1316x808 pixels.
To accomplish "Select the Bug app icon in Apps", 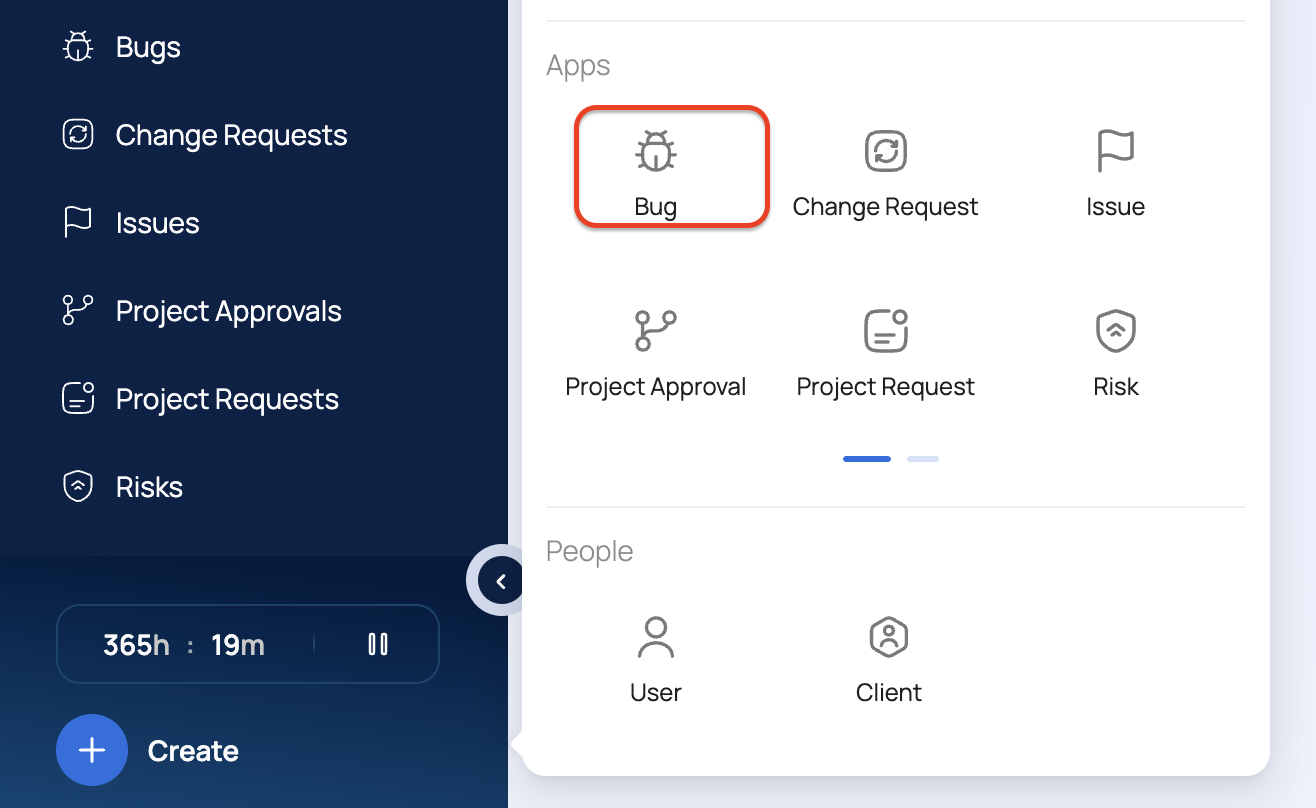I will point(656,153).
